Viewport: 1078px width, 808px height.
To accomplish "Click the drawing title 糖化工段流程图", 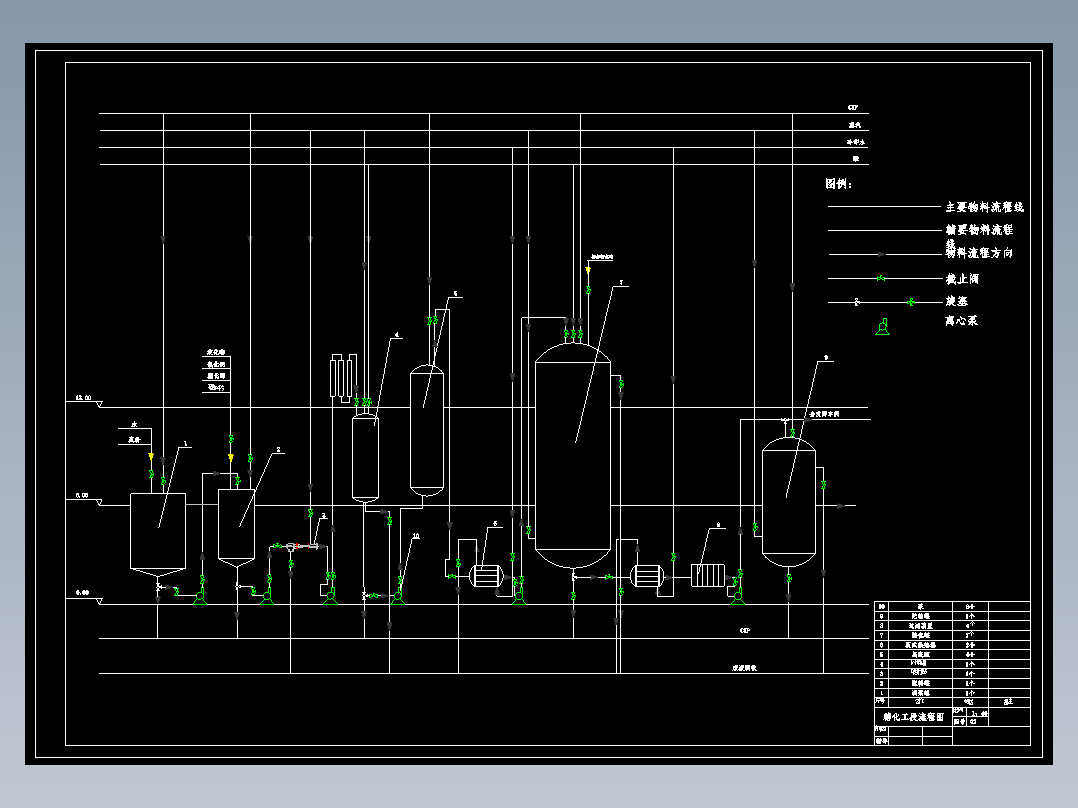I will pos(913,717).
